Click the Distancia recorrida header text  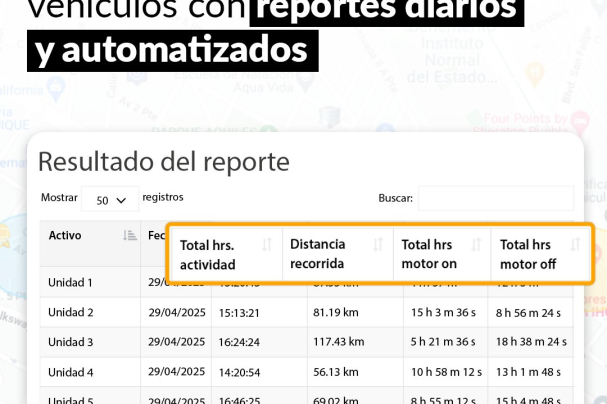click(x=317, y=254)
